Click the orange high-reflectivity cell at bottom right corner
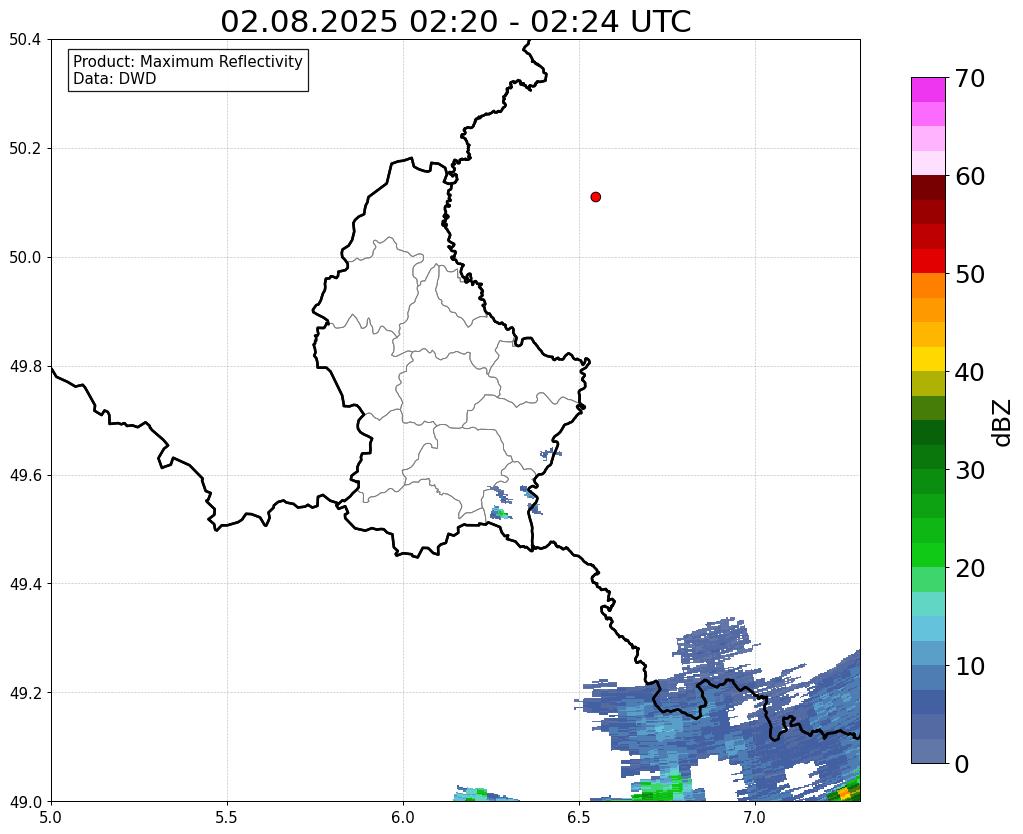1023x834 pixels. click(x=844, y=794)
